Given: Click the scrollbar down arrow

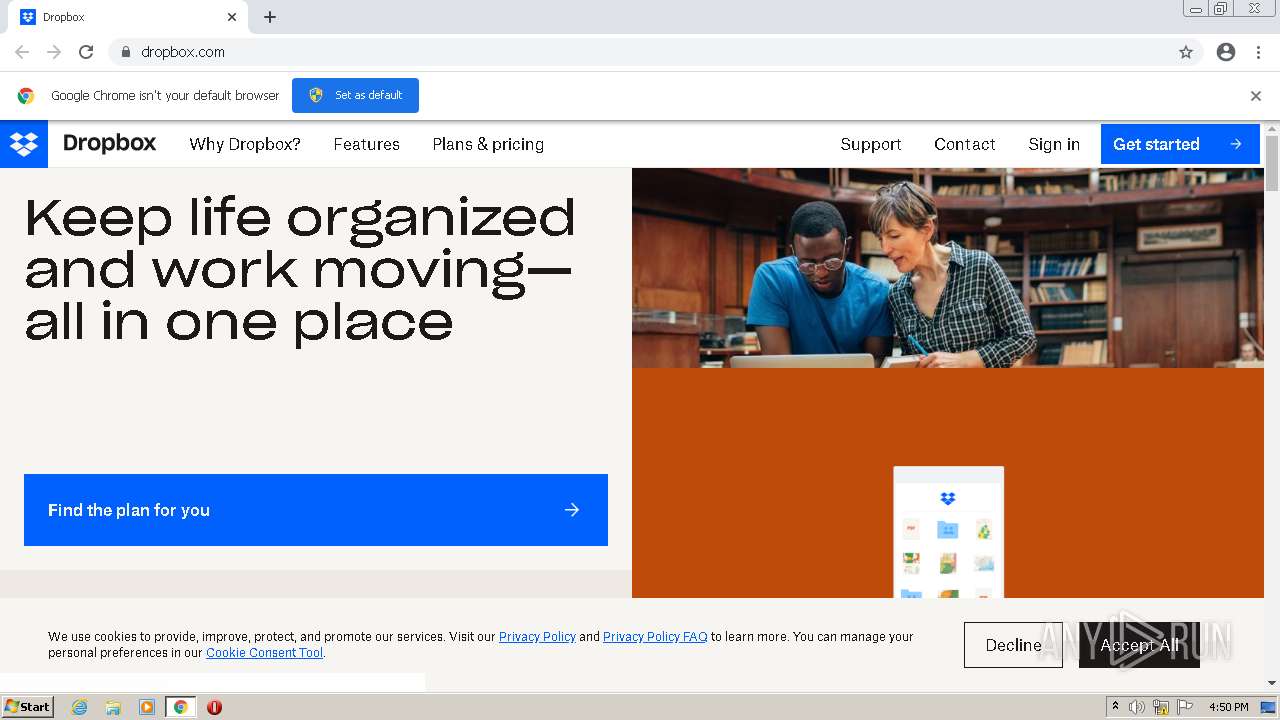Looking at the screenshot, I should [x=1272, y=683].
